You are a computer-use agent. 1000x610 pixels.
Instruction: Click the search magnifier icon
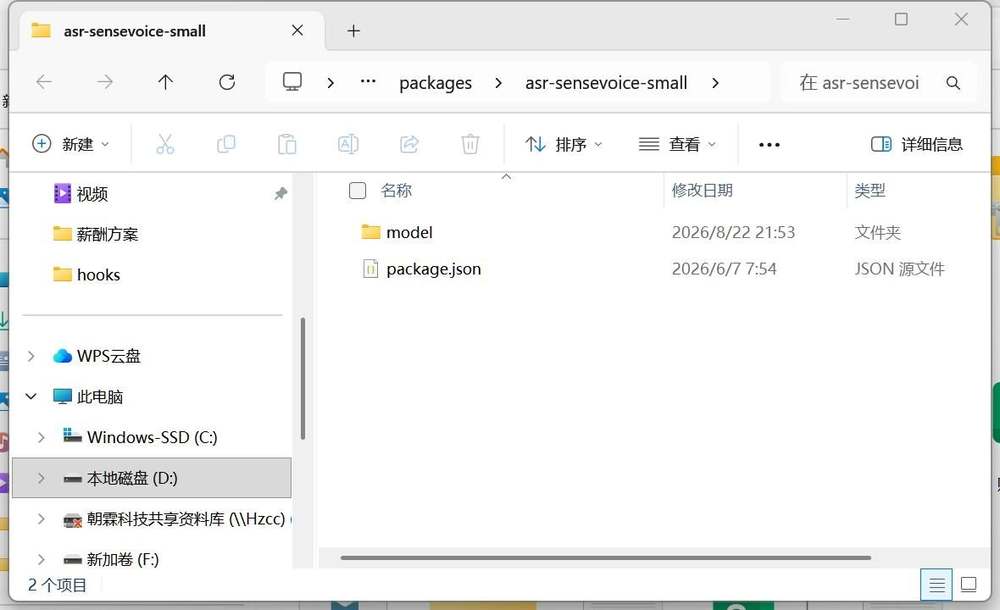953,83
